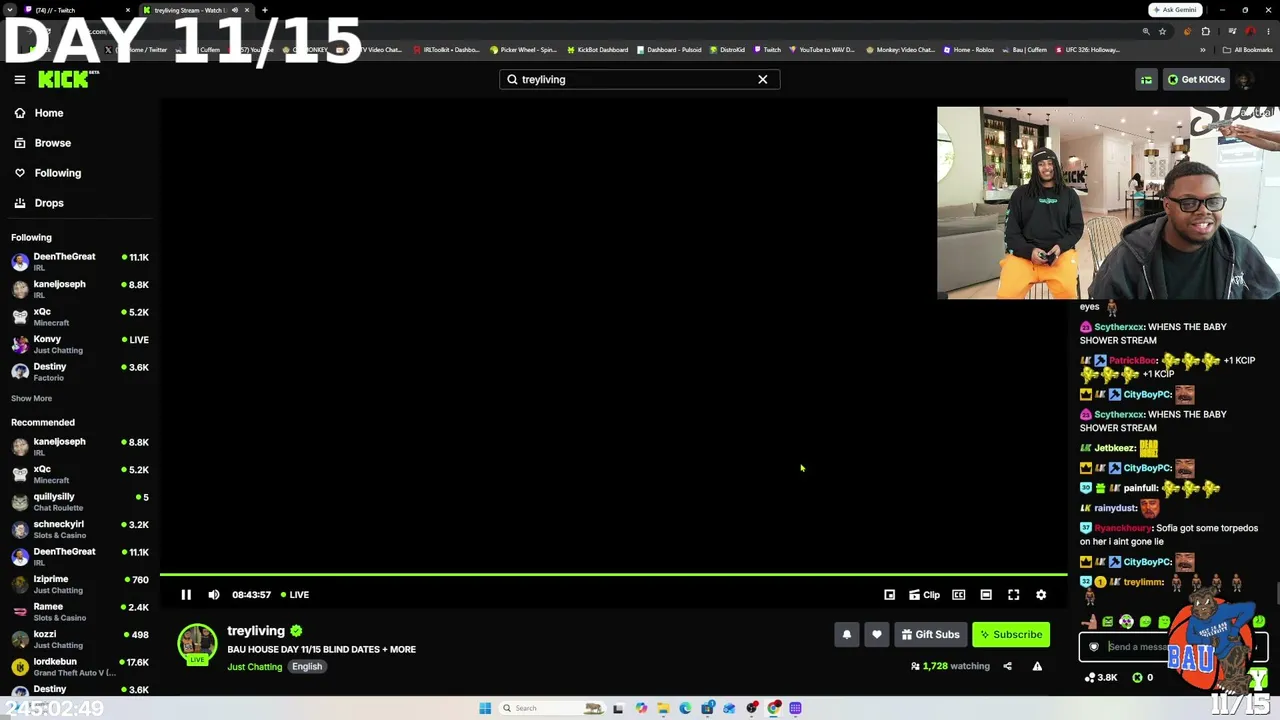The height and width of the screenshot is (720, 1280).
Task: Click the treyliving channel avatar
Action: 197,644
